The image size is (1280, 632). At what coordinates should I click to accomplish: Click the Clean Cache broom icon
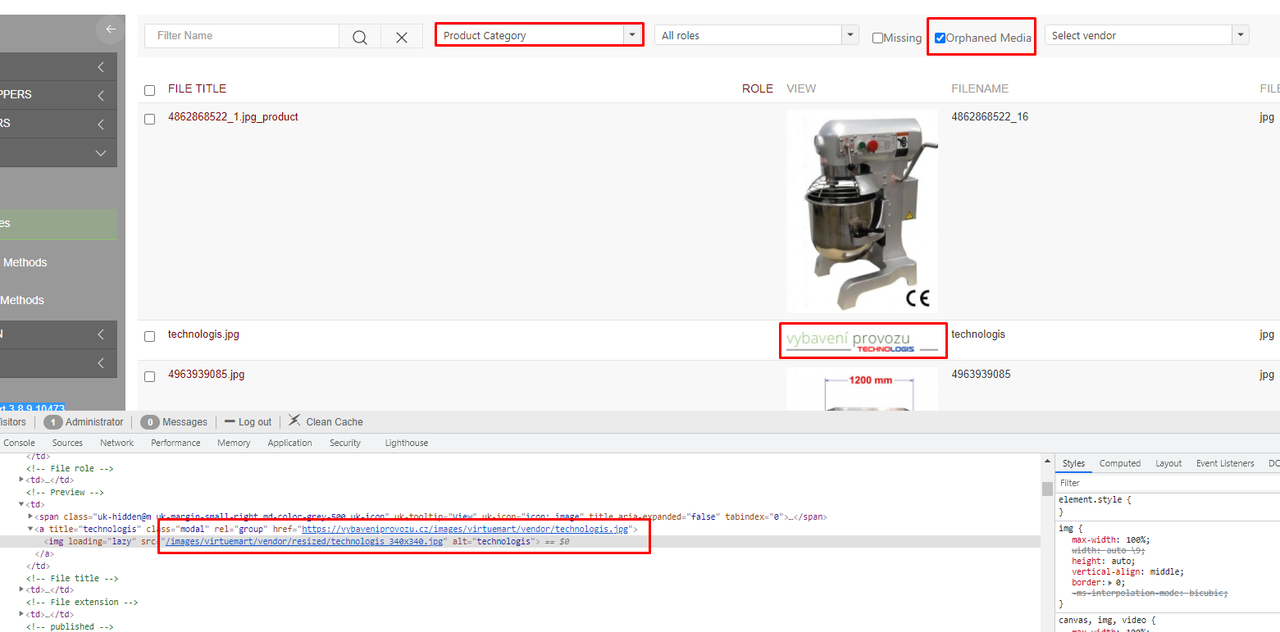[x=294, y=421]
